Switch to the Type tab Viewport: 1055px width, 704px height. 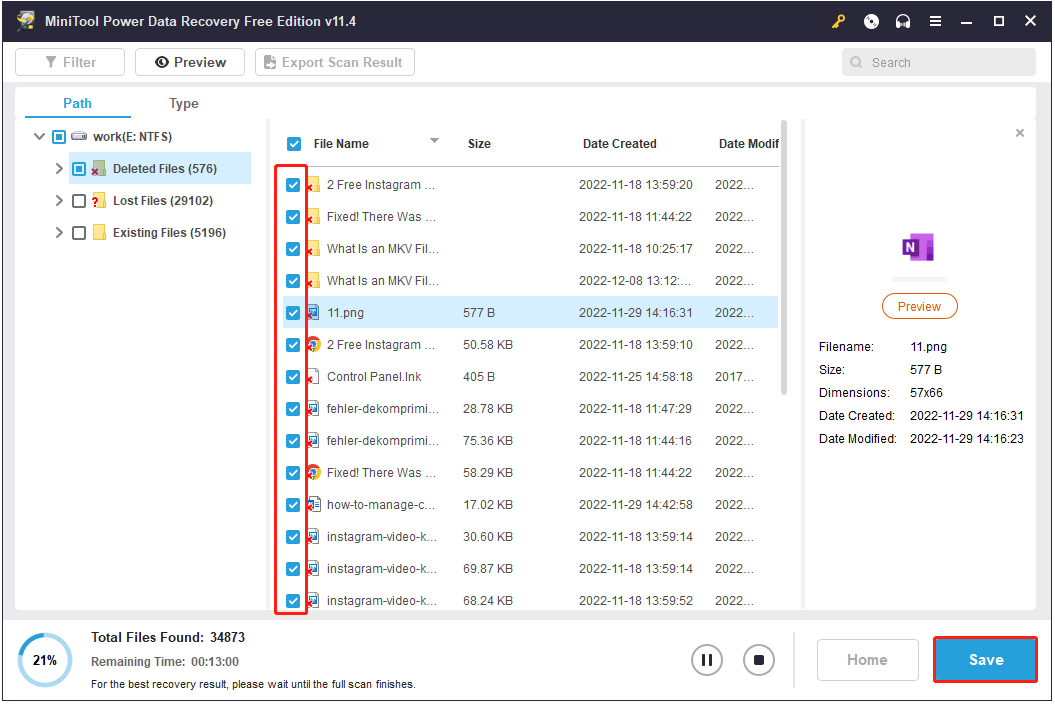pos(183,104)
